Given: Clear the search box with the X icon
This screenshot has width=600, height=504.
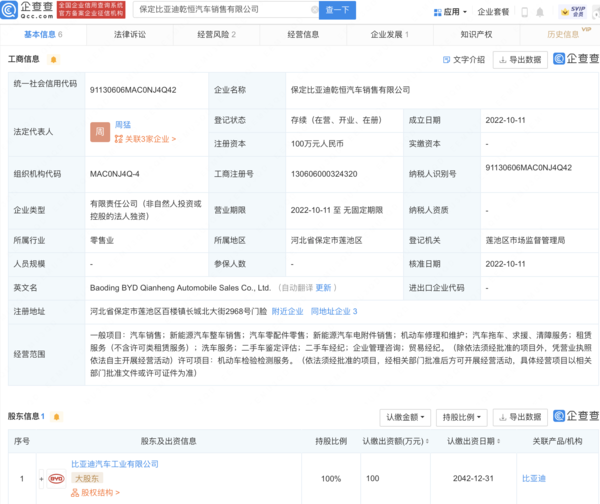Looking at the screenshot, I should pyautogui.click(x=315, y=10).
